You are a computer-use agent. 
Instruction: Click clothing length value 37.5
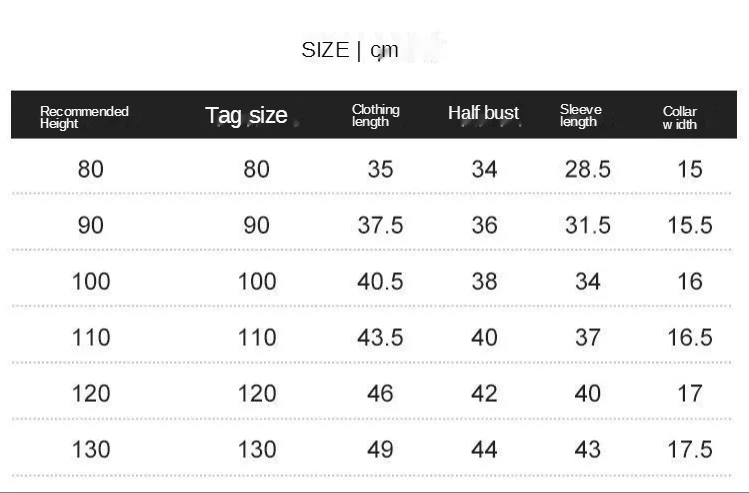point(380,225)
